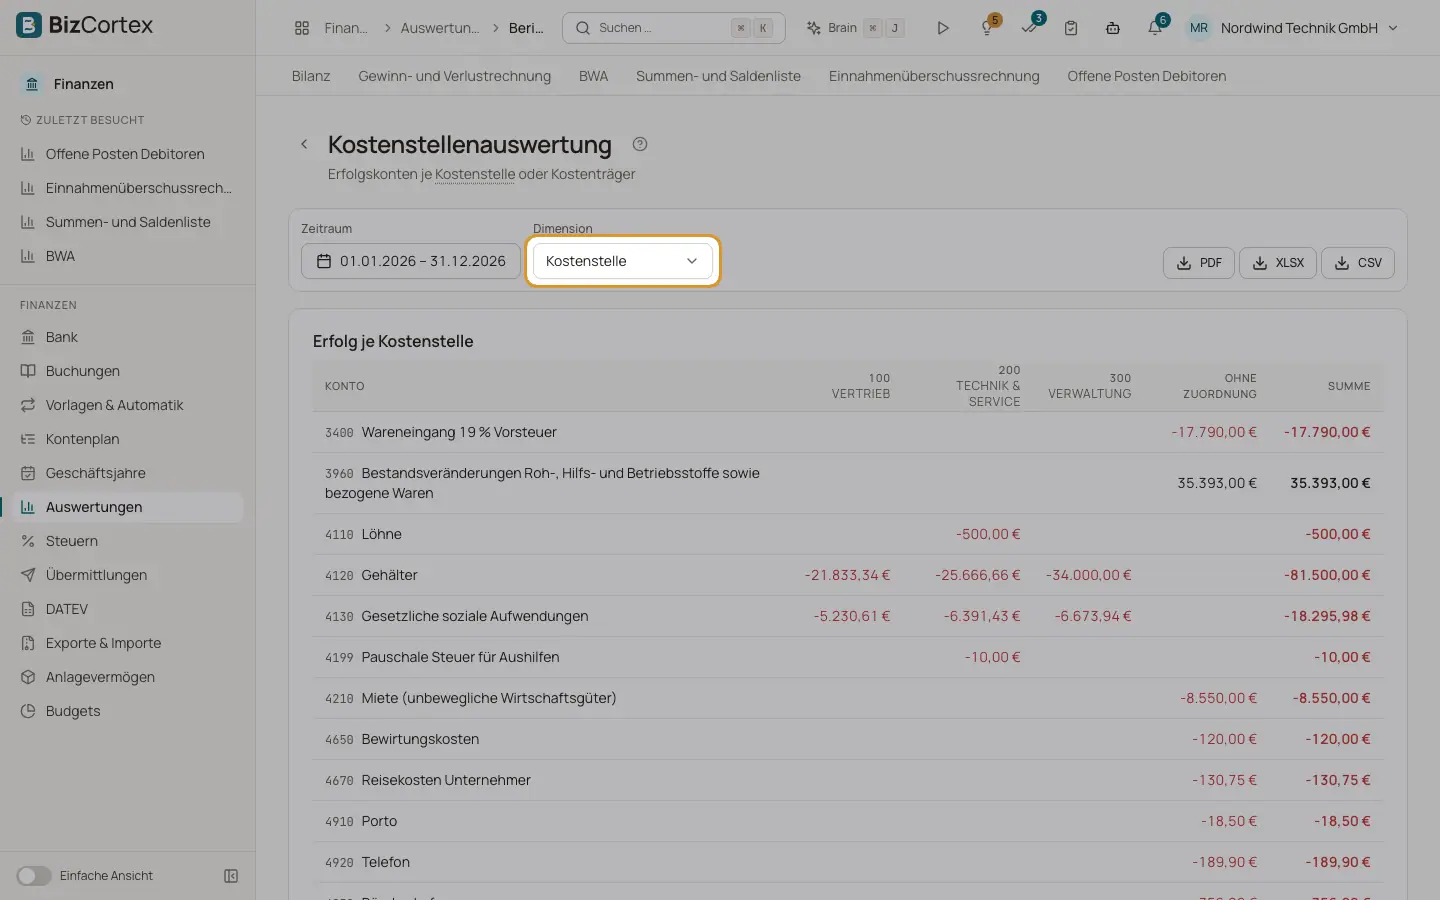Open Exporte & Importe in sidebar
Screen dimensions: 1440x900
(x=128, y=643)
